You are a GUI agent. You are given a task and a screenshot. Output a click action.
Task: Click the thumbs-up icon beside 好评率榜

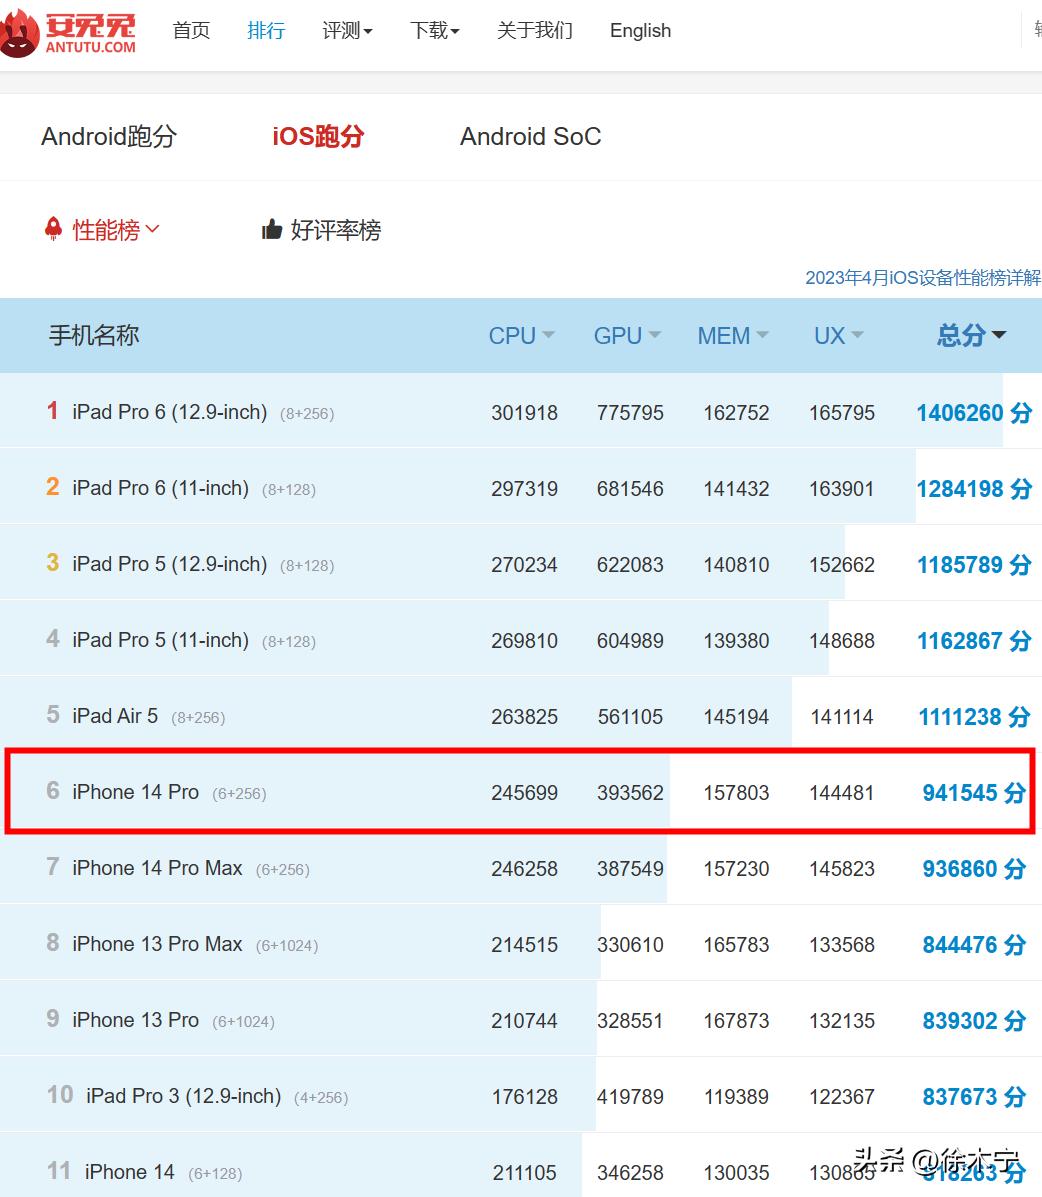pyautogui.click(x=272, y=229)
